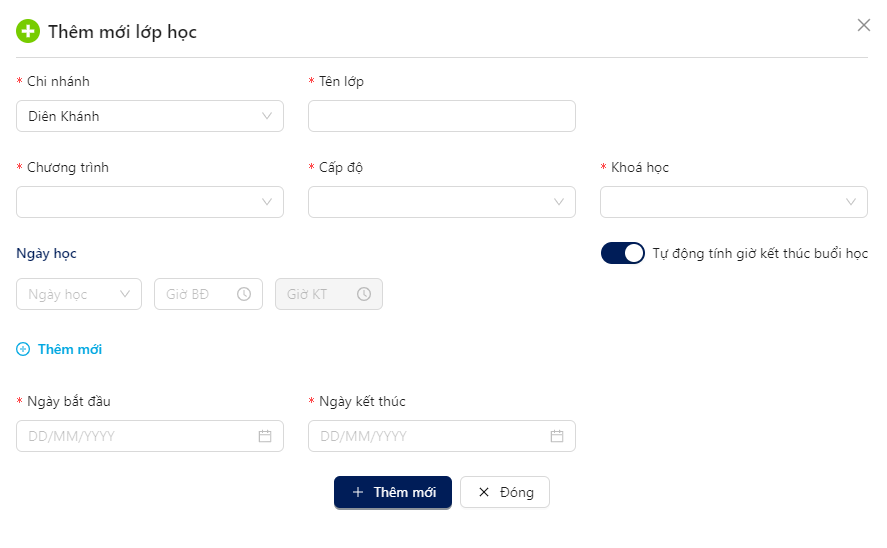Click the circled plus icon near Thêm mới link

23,349
